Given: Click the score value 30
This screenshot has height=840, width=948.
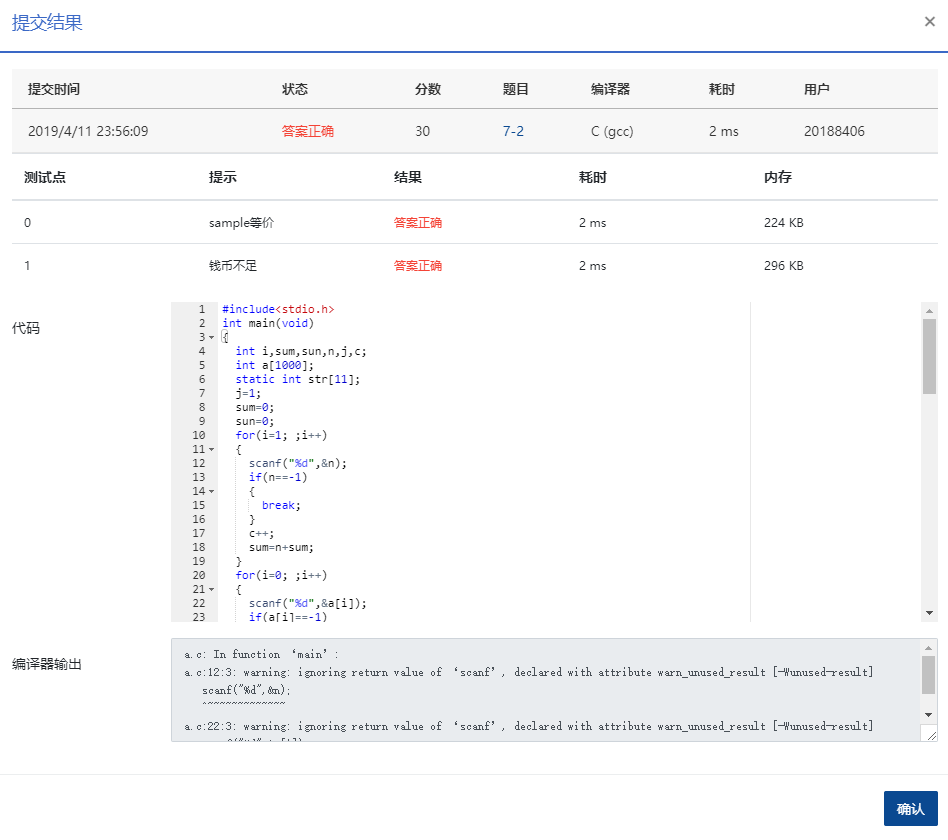Looking at the screenshot, I should coord(423,131).
